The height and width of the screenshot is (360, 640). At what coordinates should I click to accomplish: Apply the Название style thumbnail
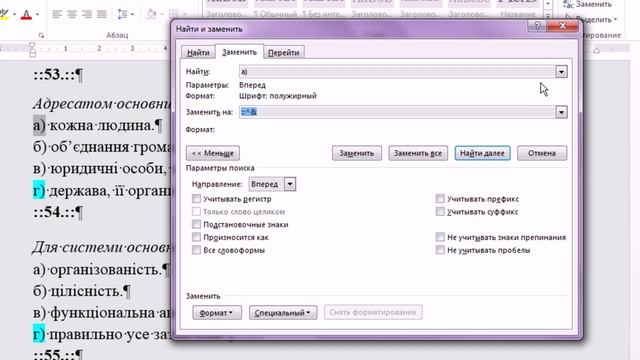[518, 8]
